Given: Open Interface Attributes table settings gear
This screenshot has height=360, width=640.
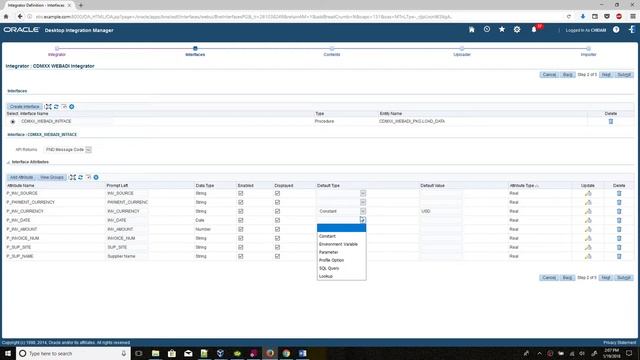Looking at the screenshot, I should (96, 177).
